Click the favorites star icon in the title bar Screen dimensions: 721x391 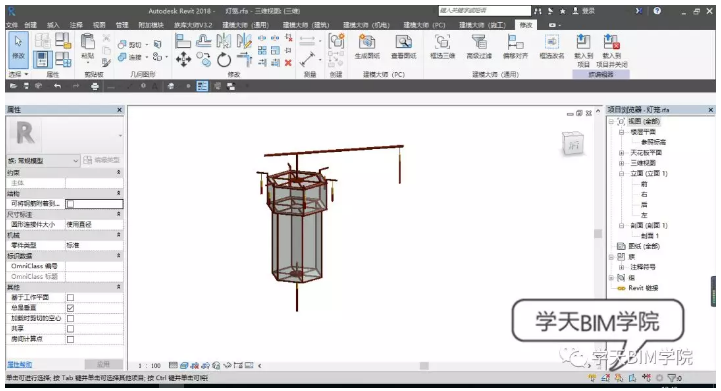[x=562, y=11]
